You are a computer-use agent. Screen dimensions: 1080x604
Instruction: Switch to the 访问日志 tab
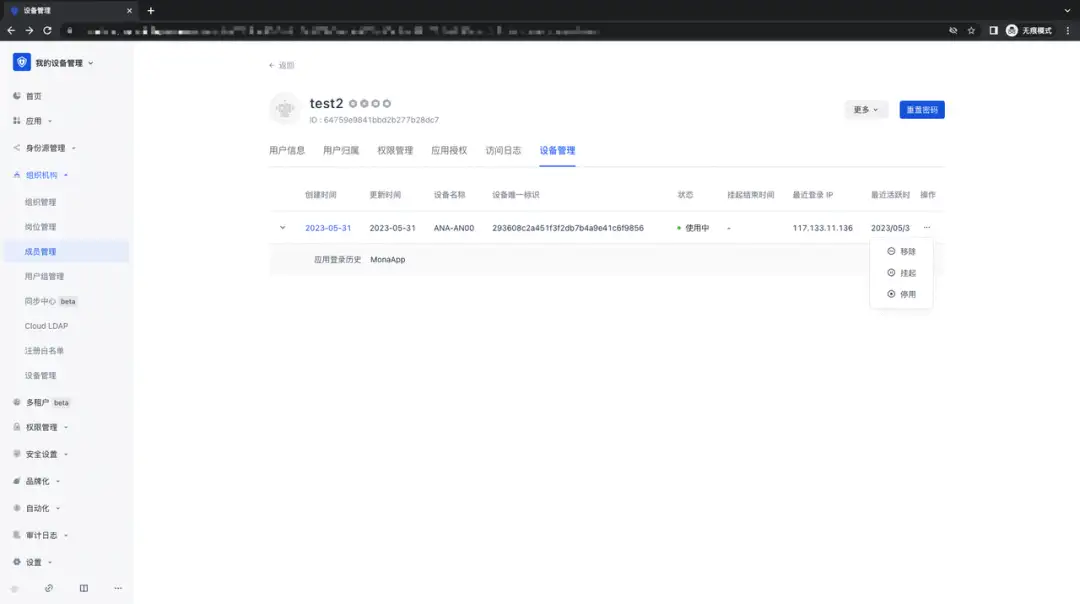[x=503, y=150]
